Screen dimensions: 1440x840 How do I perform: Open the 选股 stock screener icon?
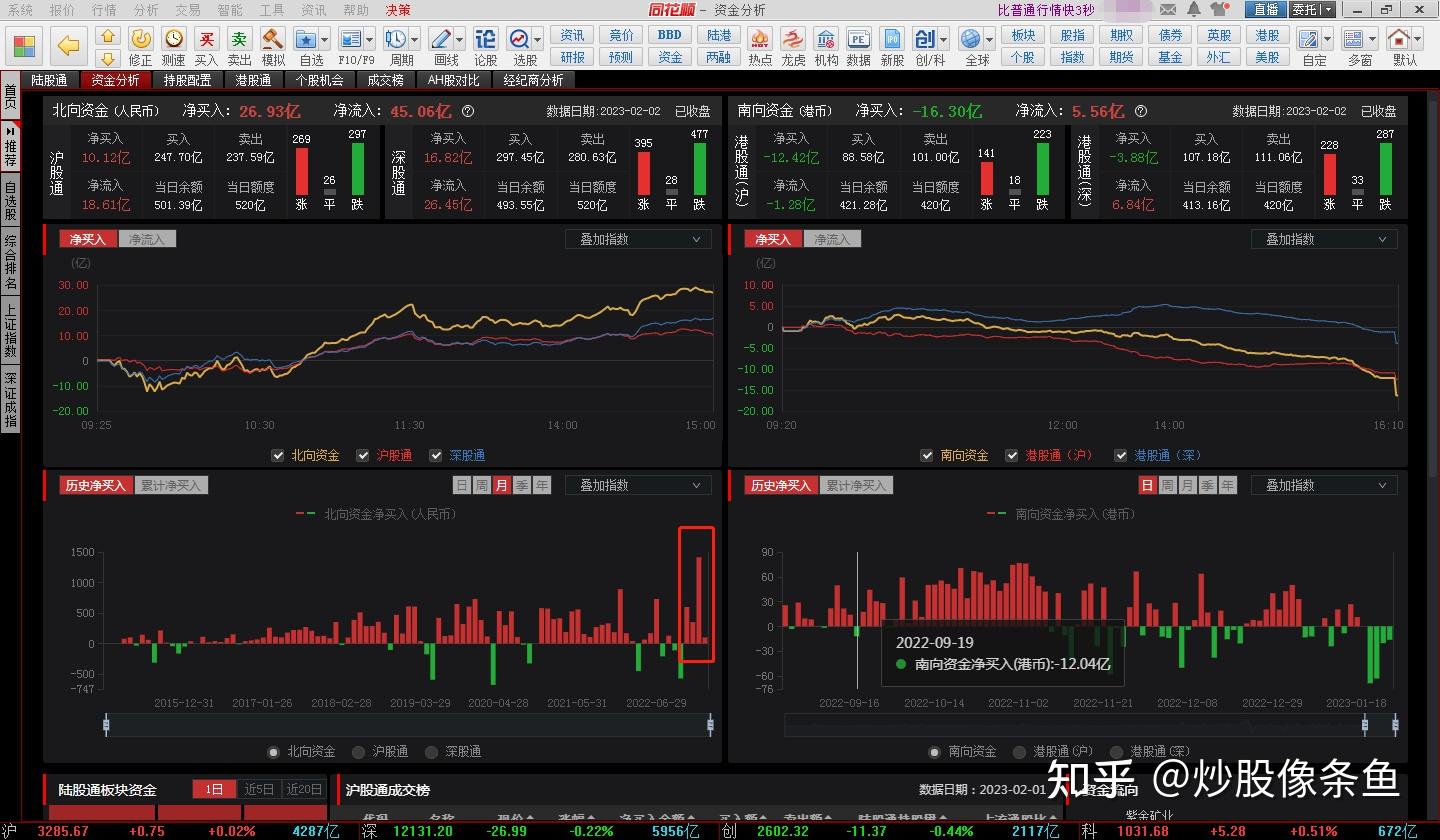(x=520, y=39)
